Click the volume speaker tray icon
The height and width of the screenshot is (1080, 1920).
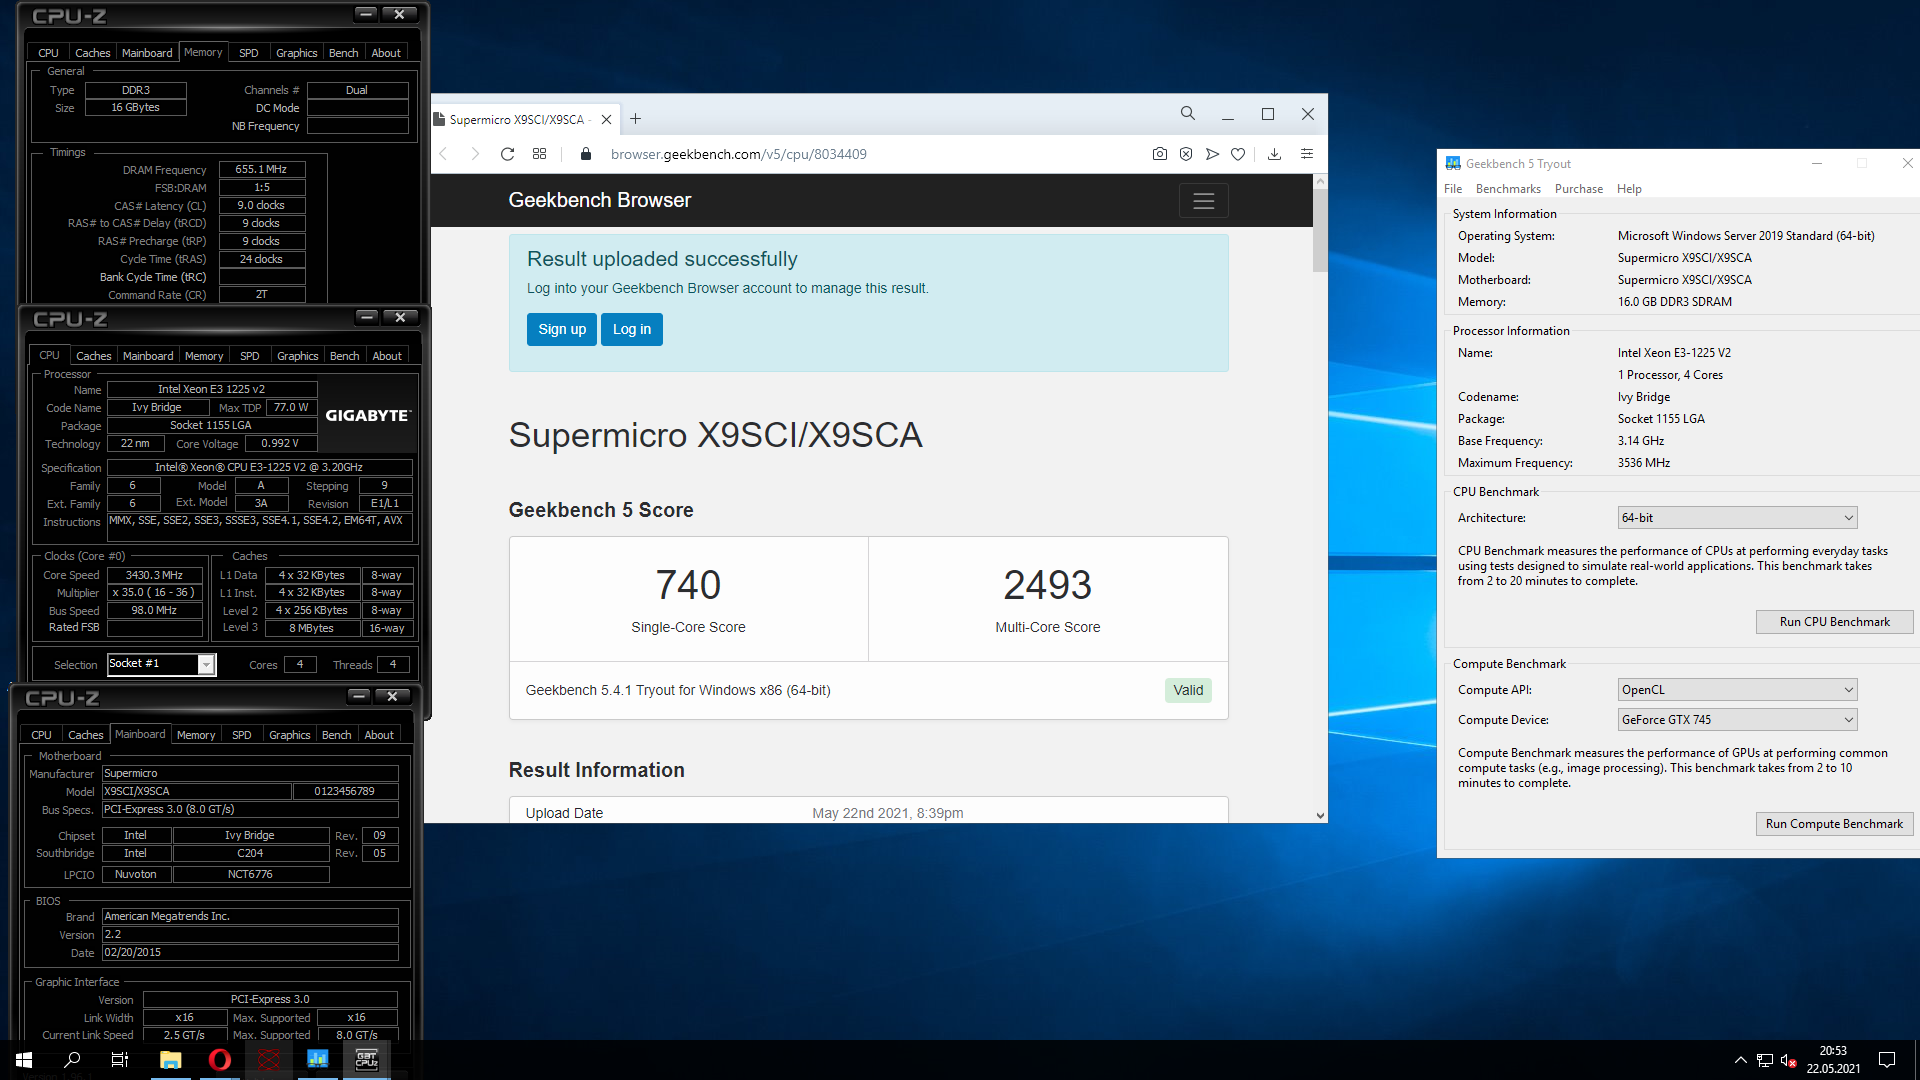(1788, 1060)
